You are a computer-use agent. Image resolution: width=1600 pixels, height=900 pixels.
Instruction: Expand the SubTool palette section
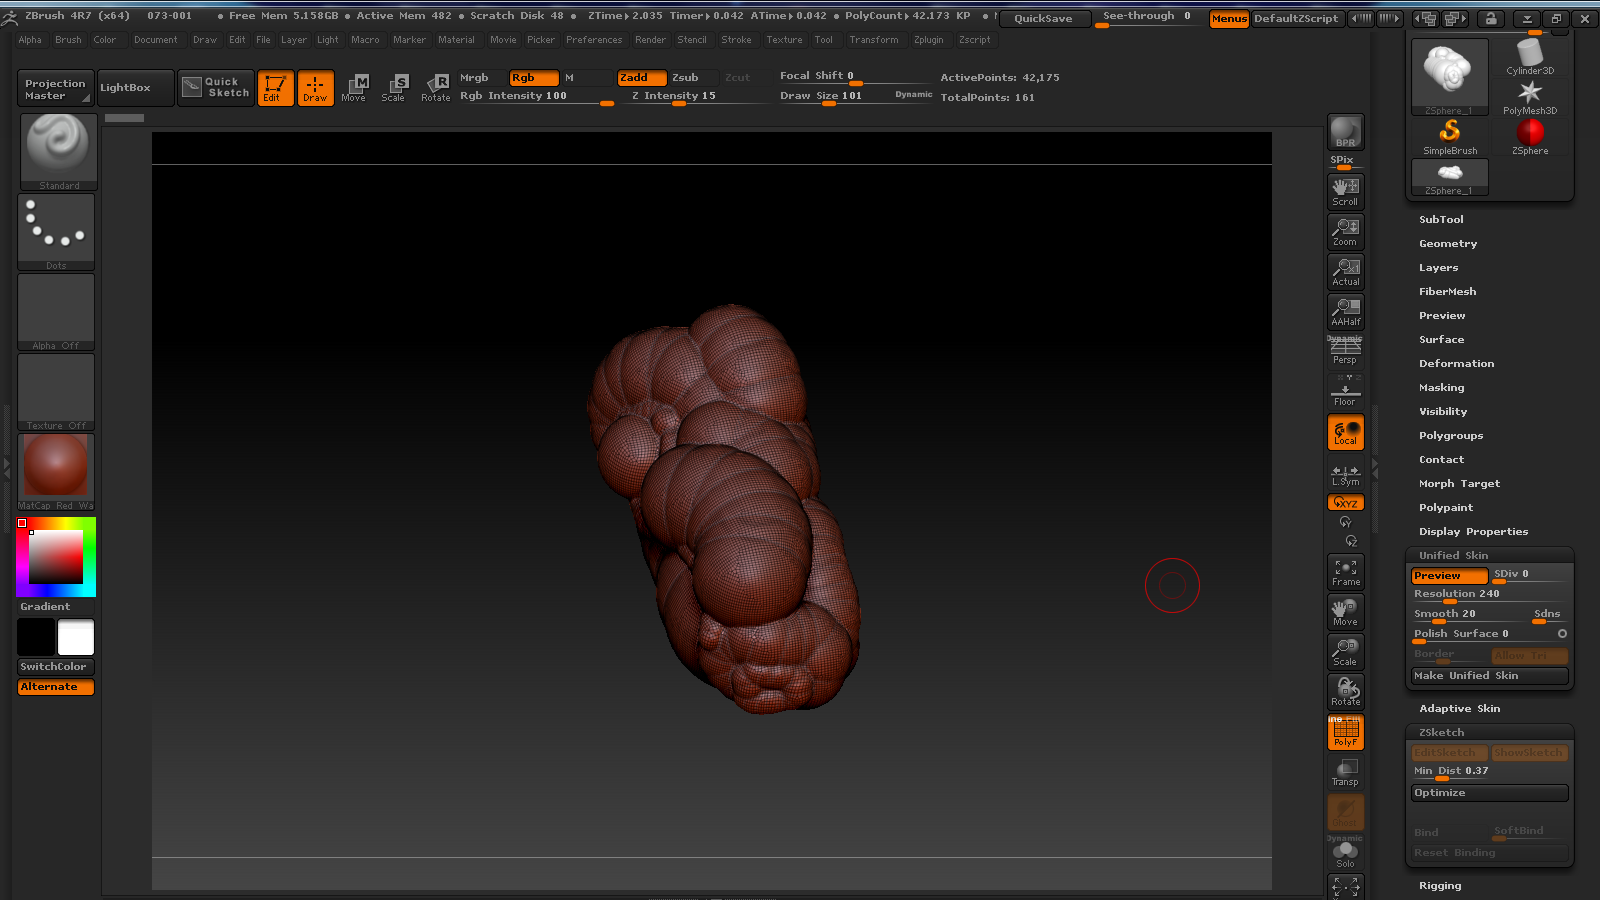[1441, 219]
